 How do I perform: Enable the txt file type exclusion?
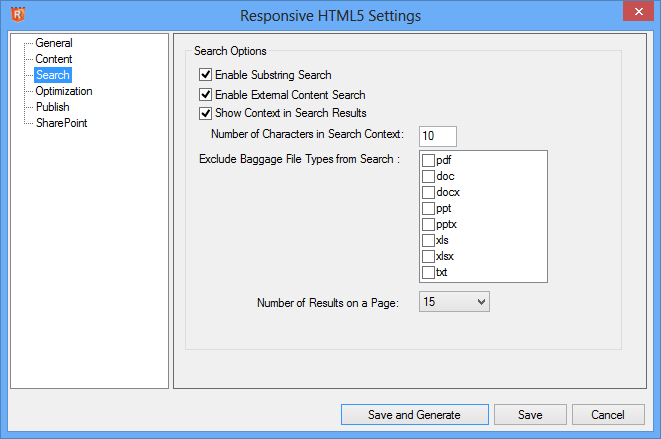[428, 272]
